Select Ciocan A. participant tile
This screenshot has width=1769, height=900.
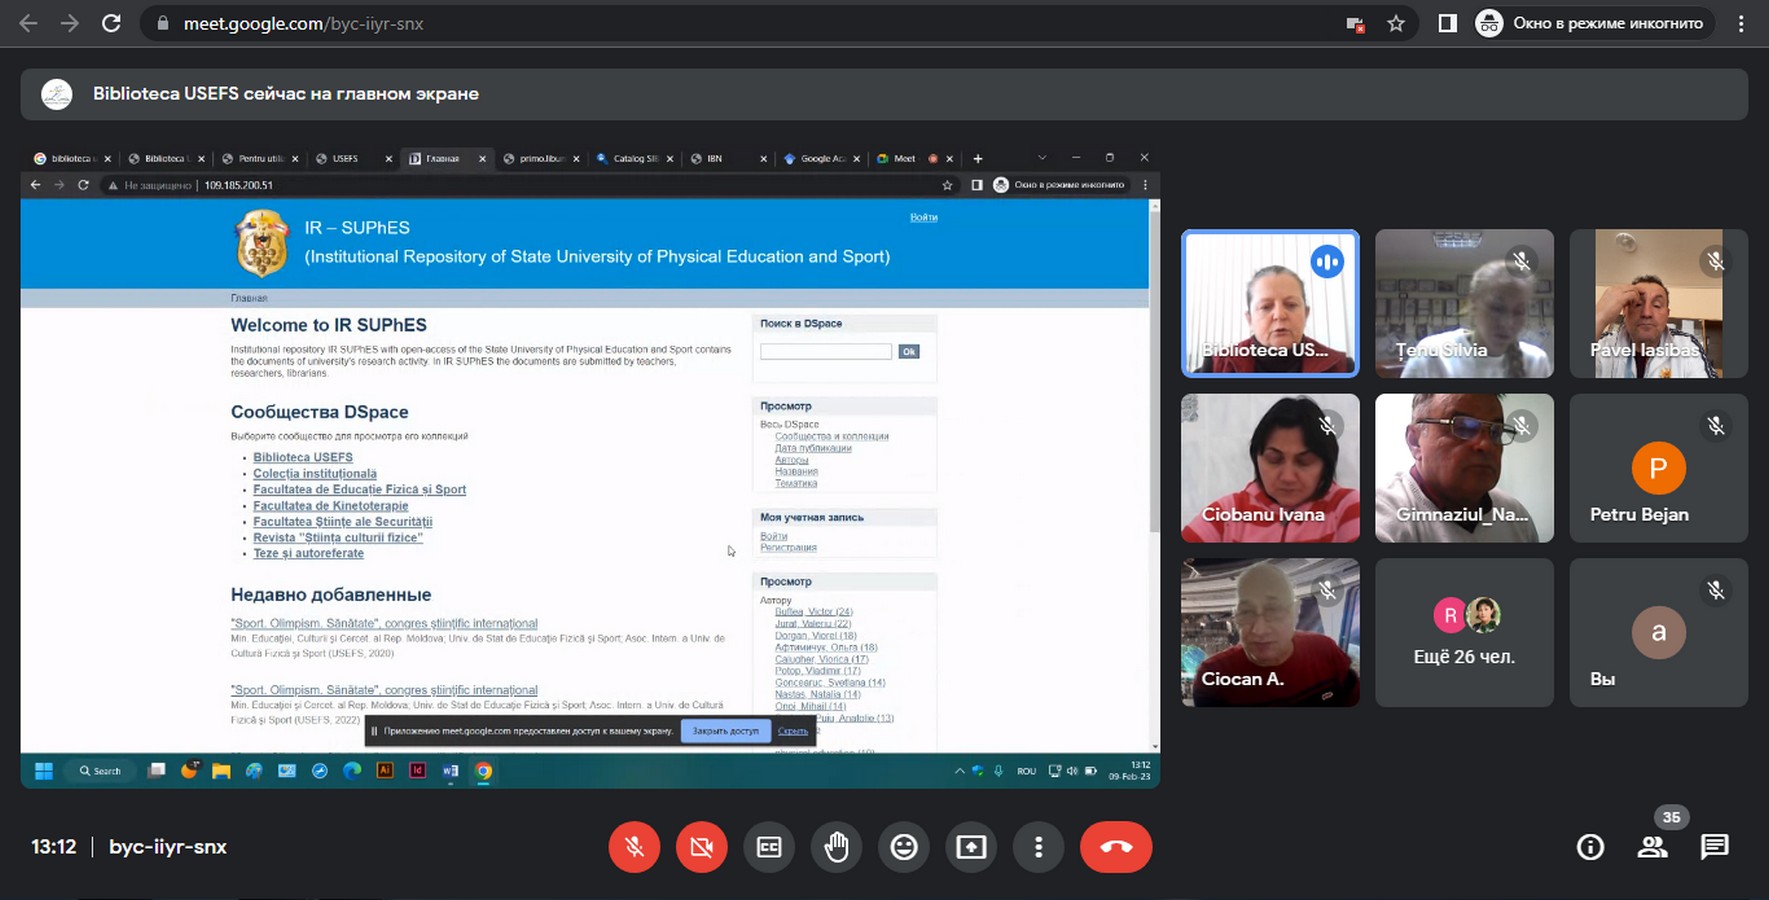(x=1270, y=632)
